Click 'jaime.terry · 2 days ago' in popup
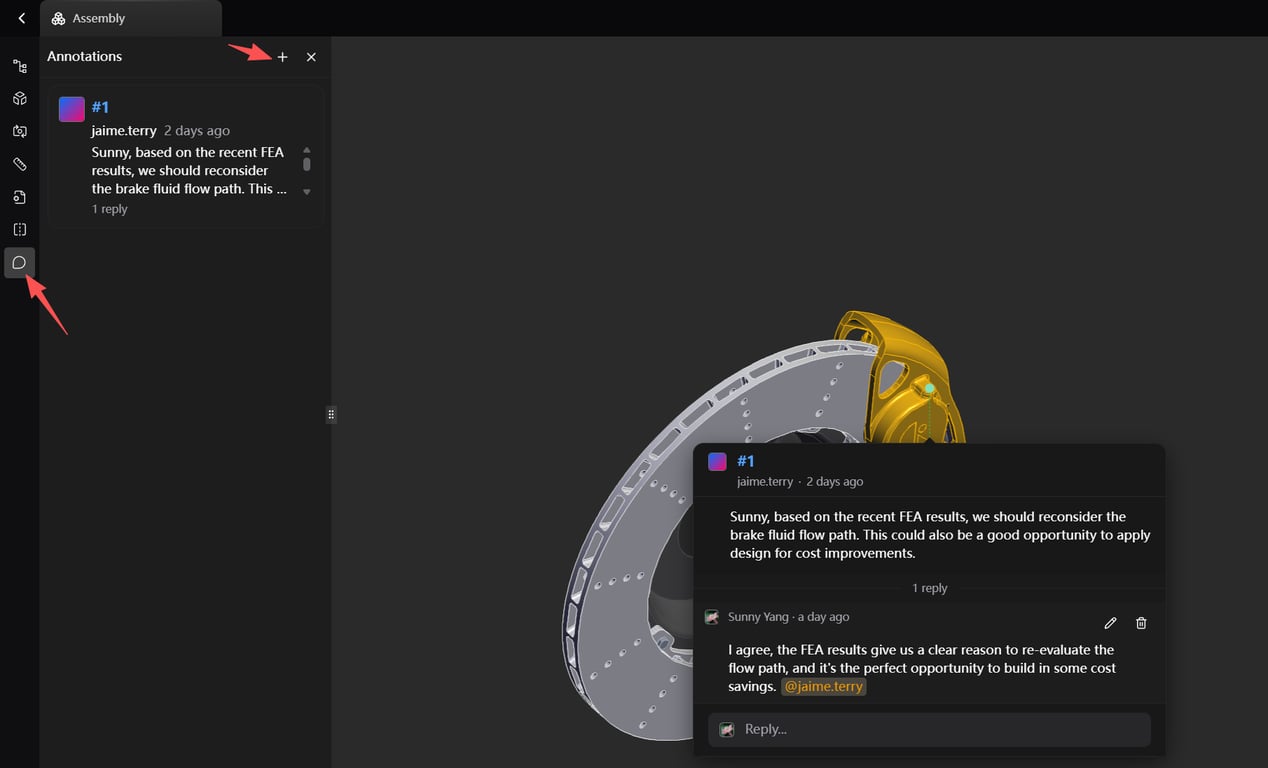 pyautogui.click(x=800, y=481)
